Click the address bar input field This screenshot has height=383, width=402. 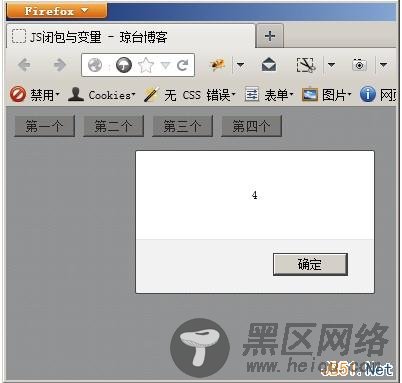click(x=138, y=65)
